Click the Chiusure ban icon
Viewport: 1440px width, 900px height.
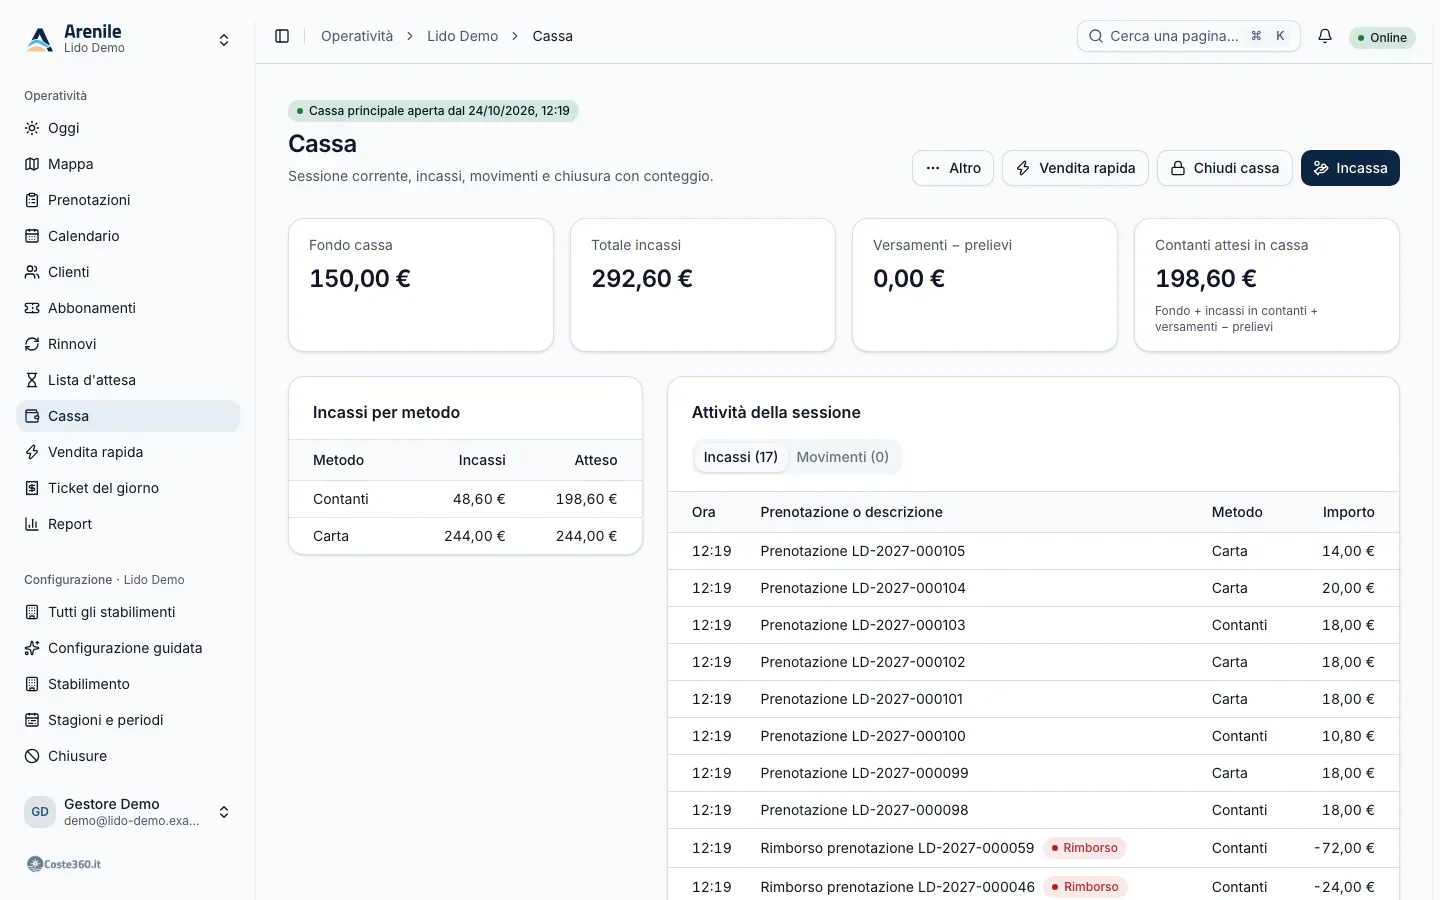[x=32, y=756]
